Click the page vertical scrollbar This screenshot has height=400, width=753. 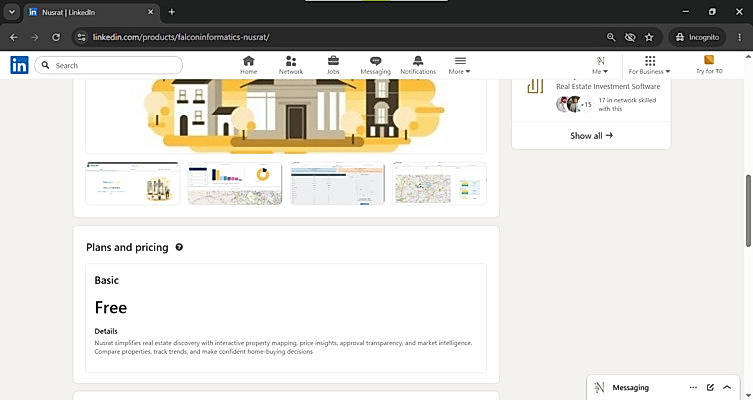tap(748, 211)
